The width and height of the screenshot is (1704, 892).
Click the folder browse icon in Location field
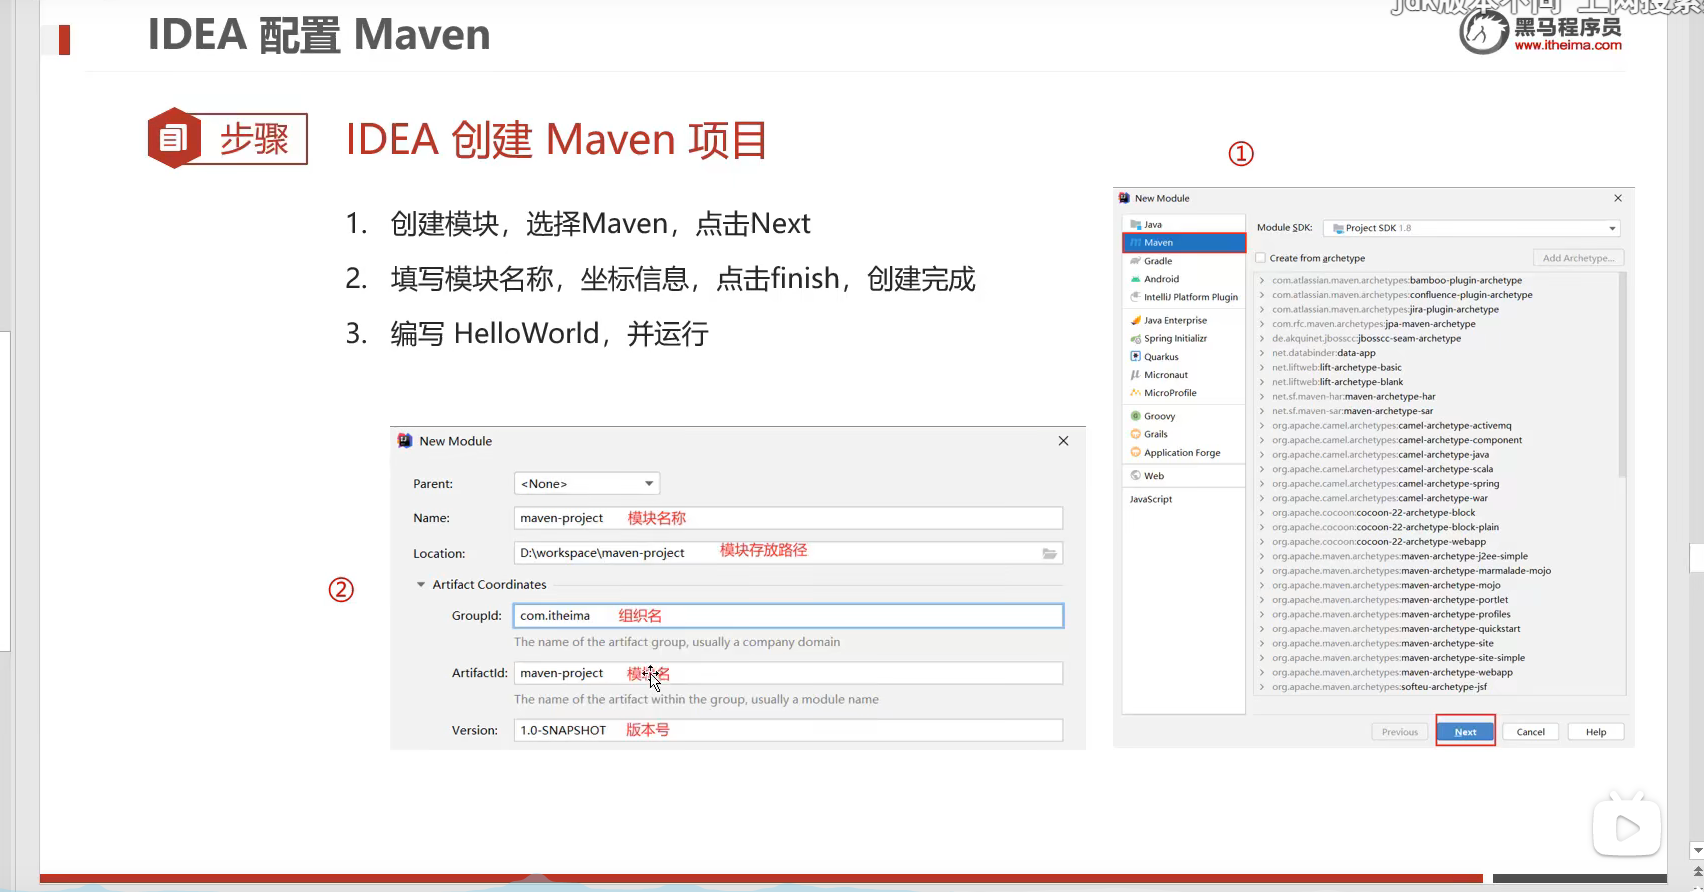point(1050,553)
